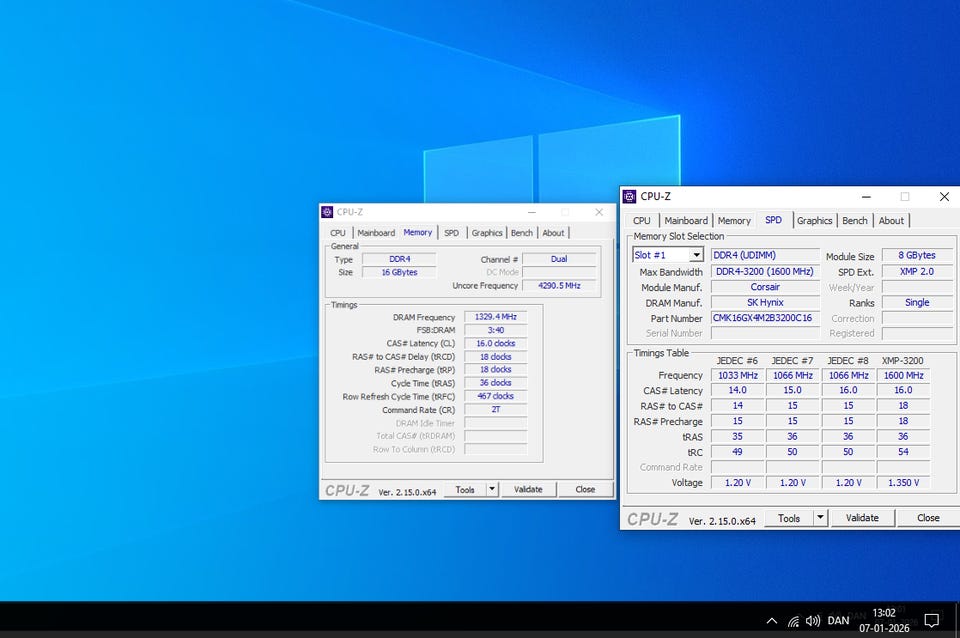Screen dimensions: 960x638
Task: Open the notification action center icon
Action: coord(931,620)
